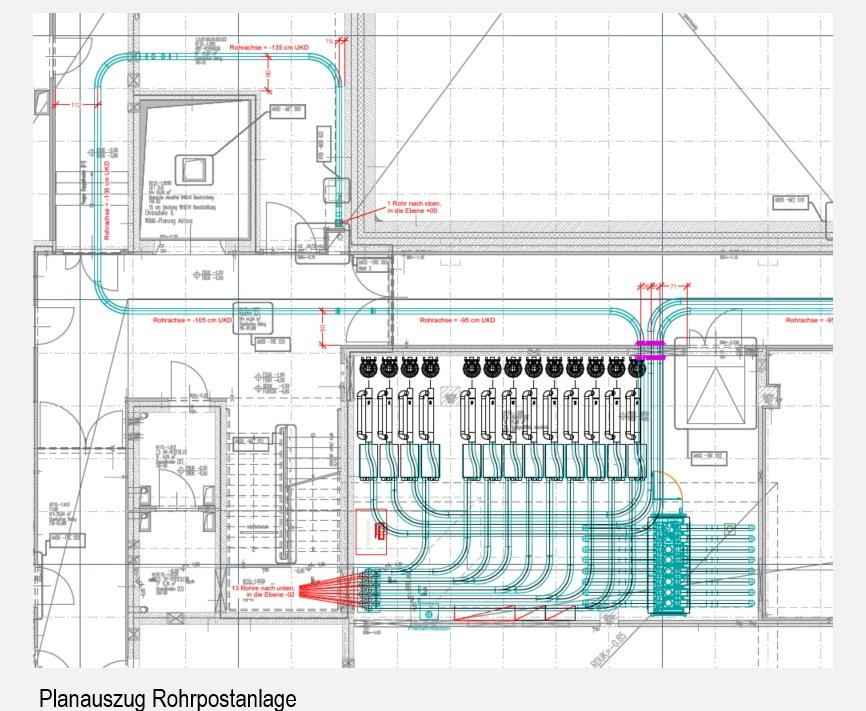The width and height of the screenshot is (866, 711).
Task: Select the magenta pipe marker on the wall
Action: click(651, 349)
